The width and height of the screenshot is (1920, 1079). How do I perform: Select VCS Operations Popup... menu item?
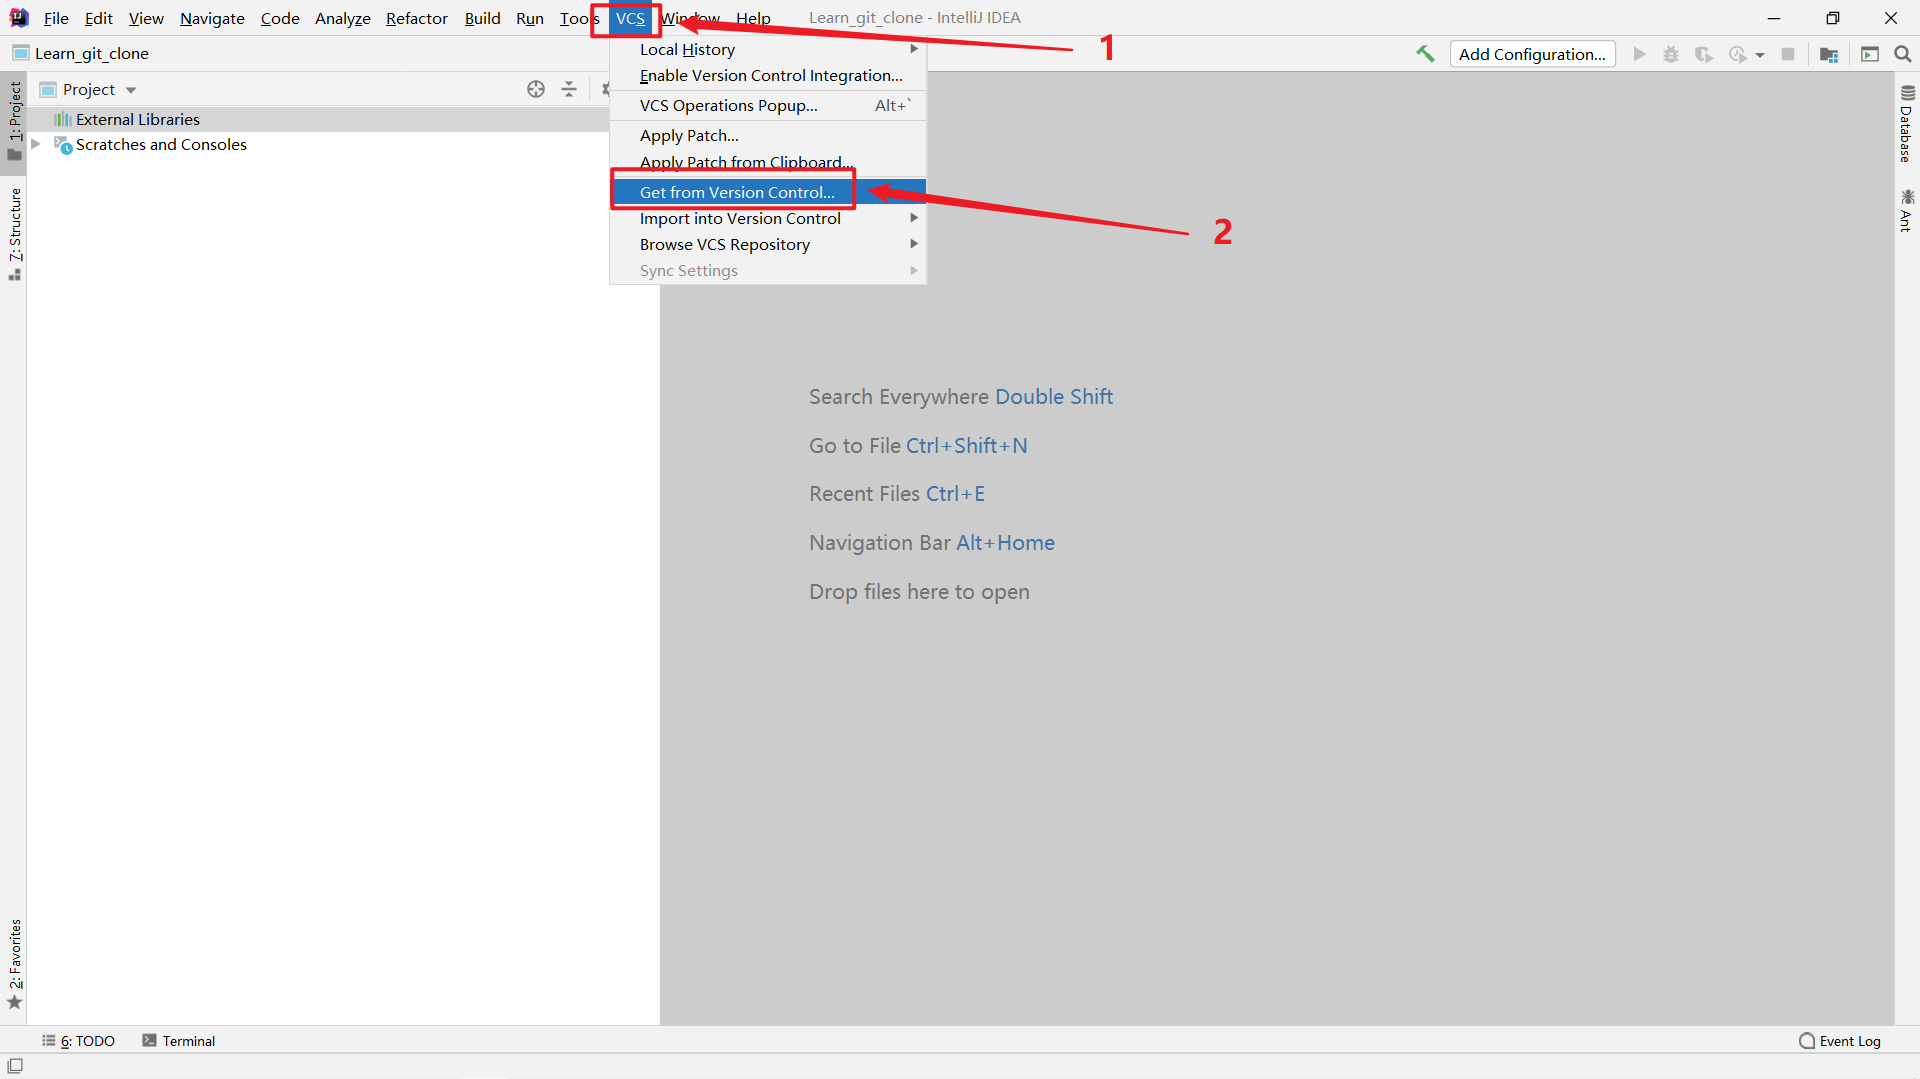(x=768, y=105)
